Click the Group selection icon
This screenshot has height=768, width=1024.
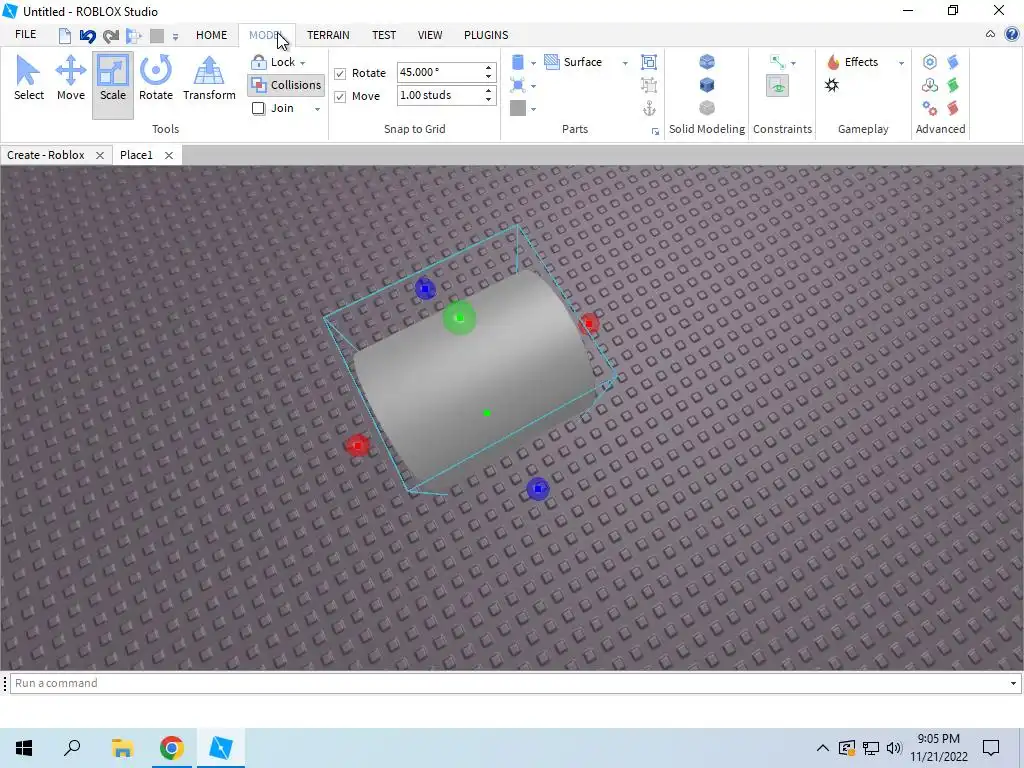(648, 62)
